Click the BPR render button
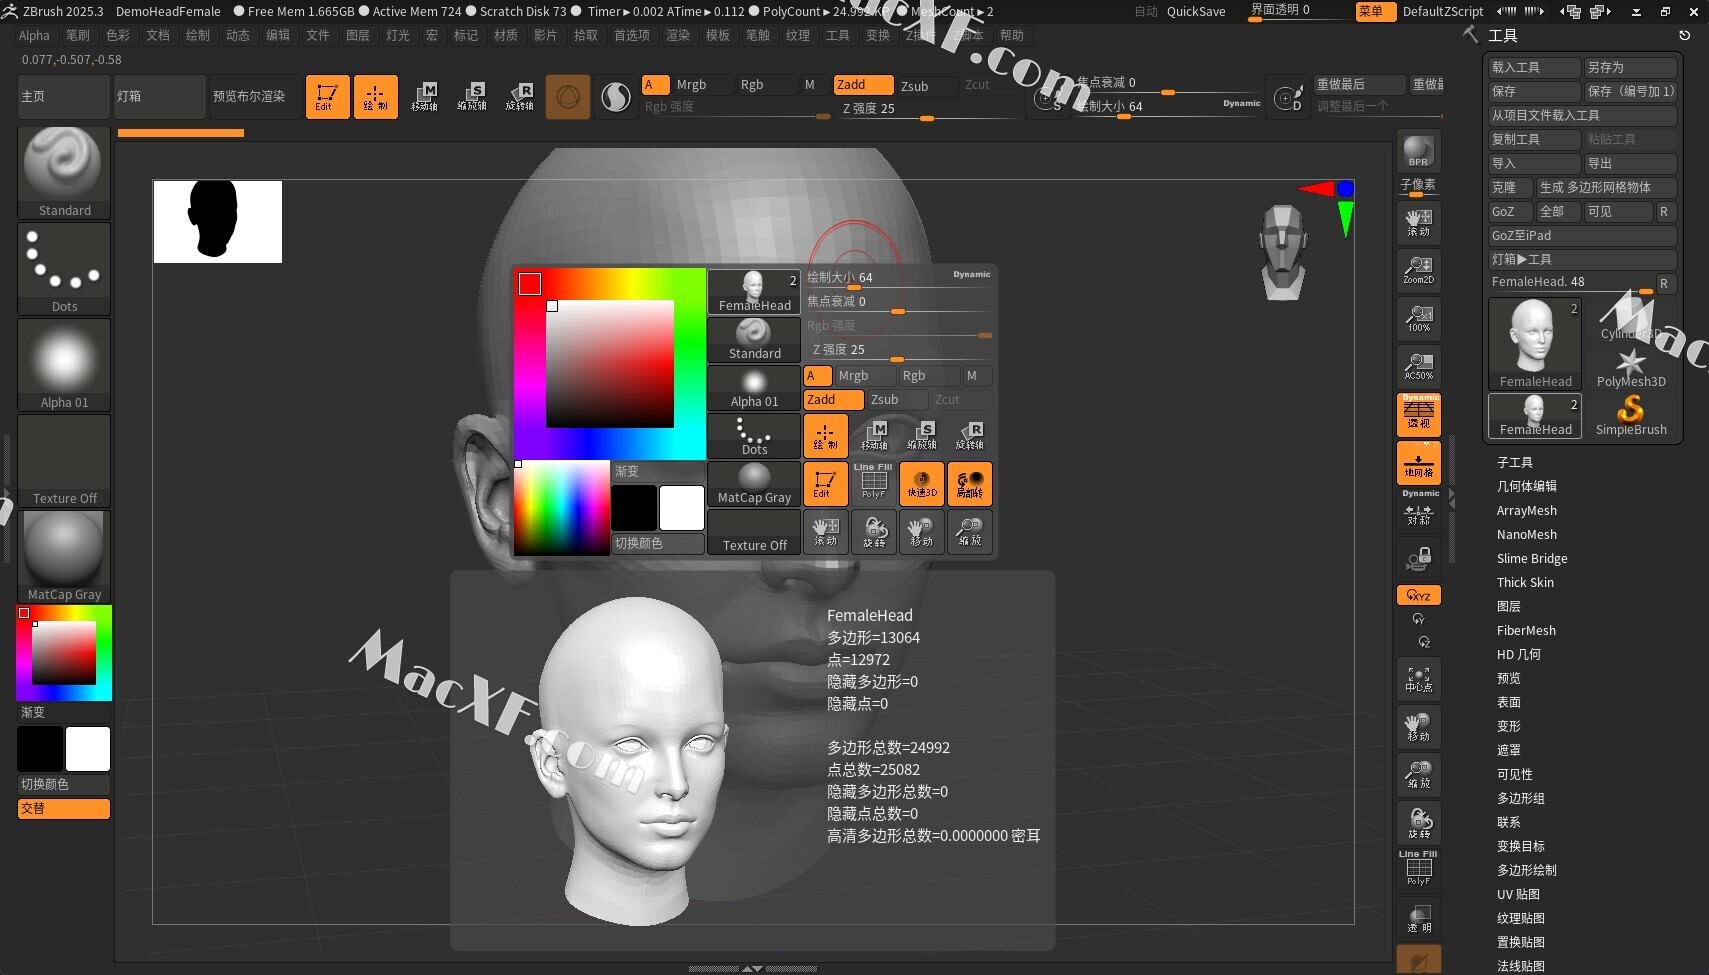Image resolution: width=1709 pixels, height=975 pixels. tap(1418, 151)
